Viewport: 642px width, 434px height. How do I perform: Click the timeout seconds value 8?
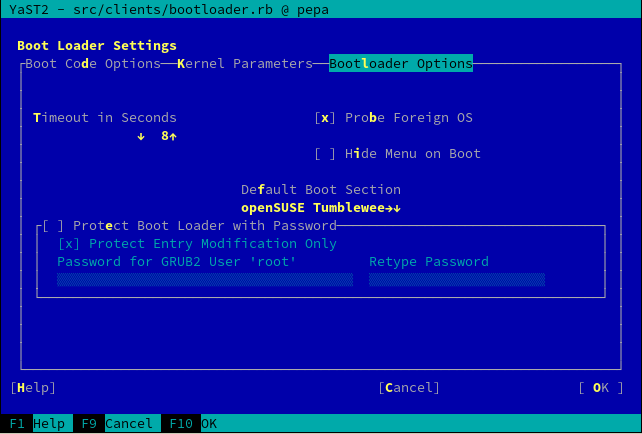164,136
